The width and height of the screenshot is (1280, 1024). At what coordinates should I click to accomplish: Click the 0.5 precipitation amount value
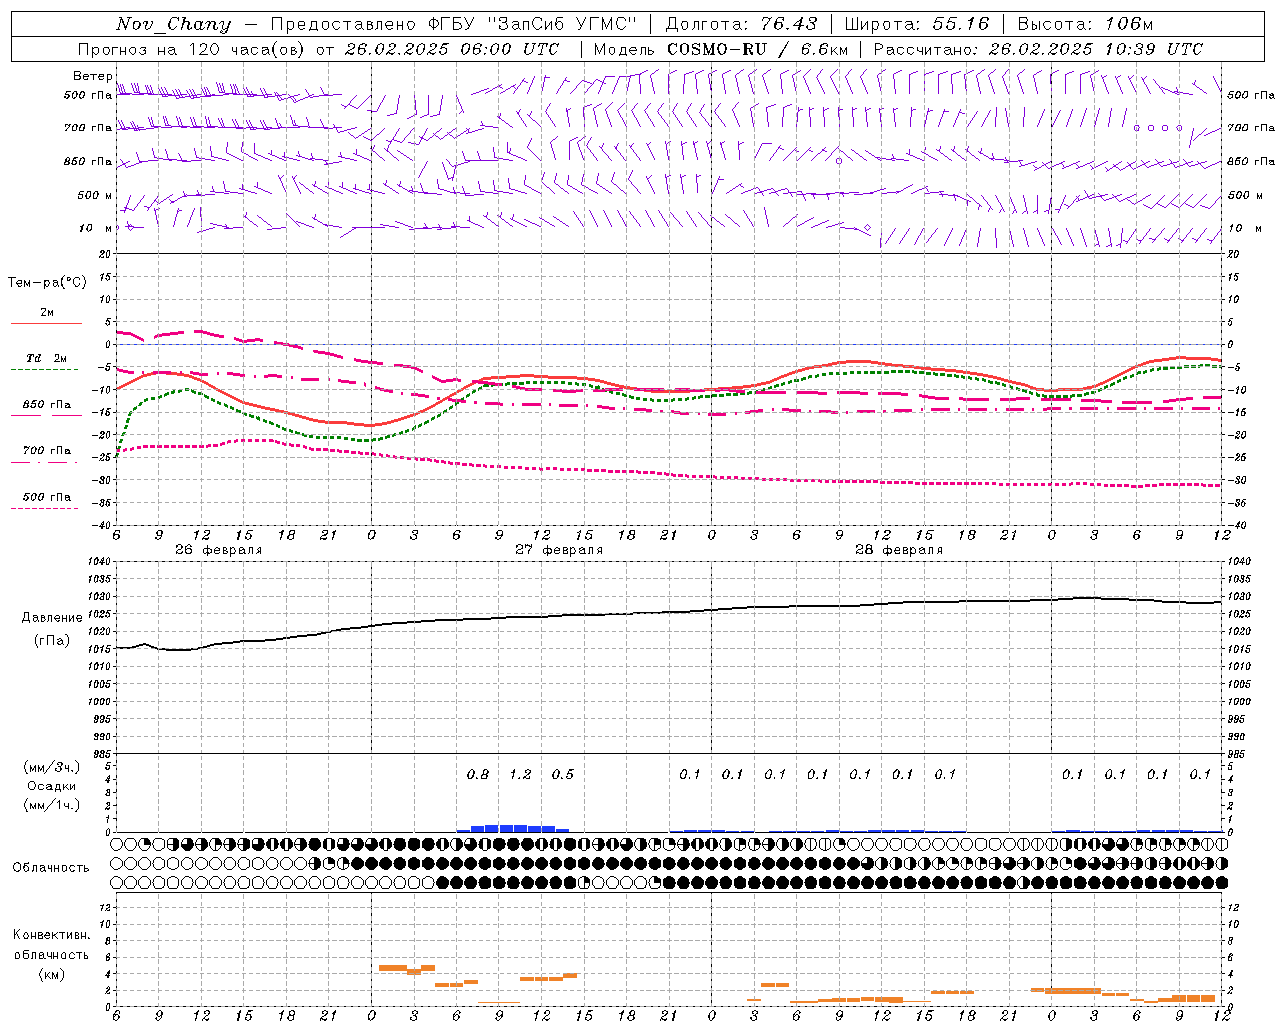(x=563, y=774)
